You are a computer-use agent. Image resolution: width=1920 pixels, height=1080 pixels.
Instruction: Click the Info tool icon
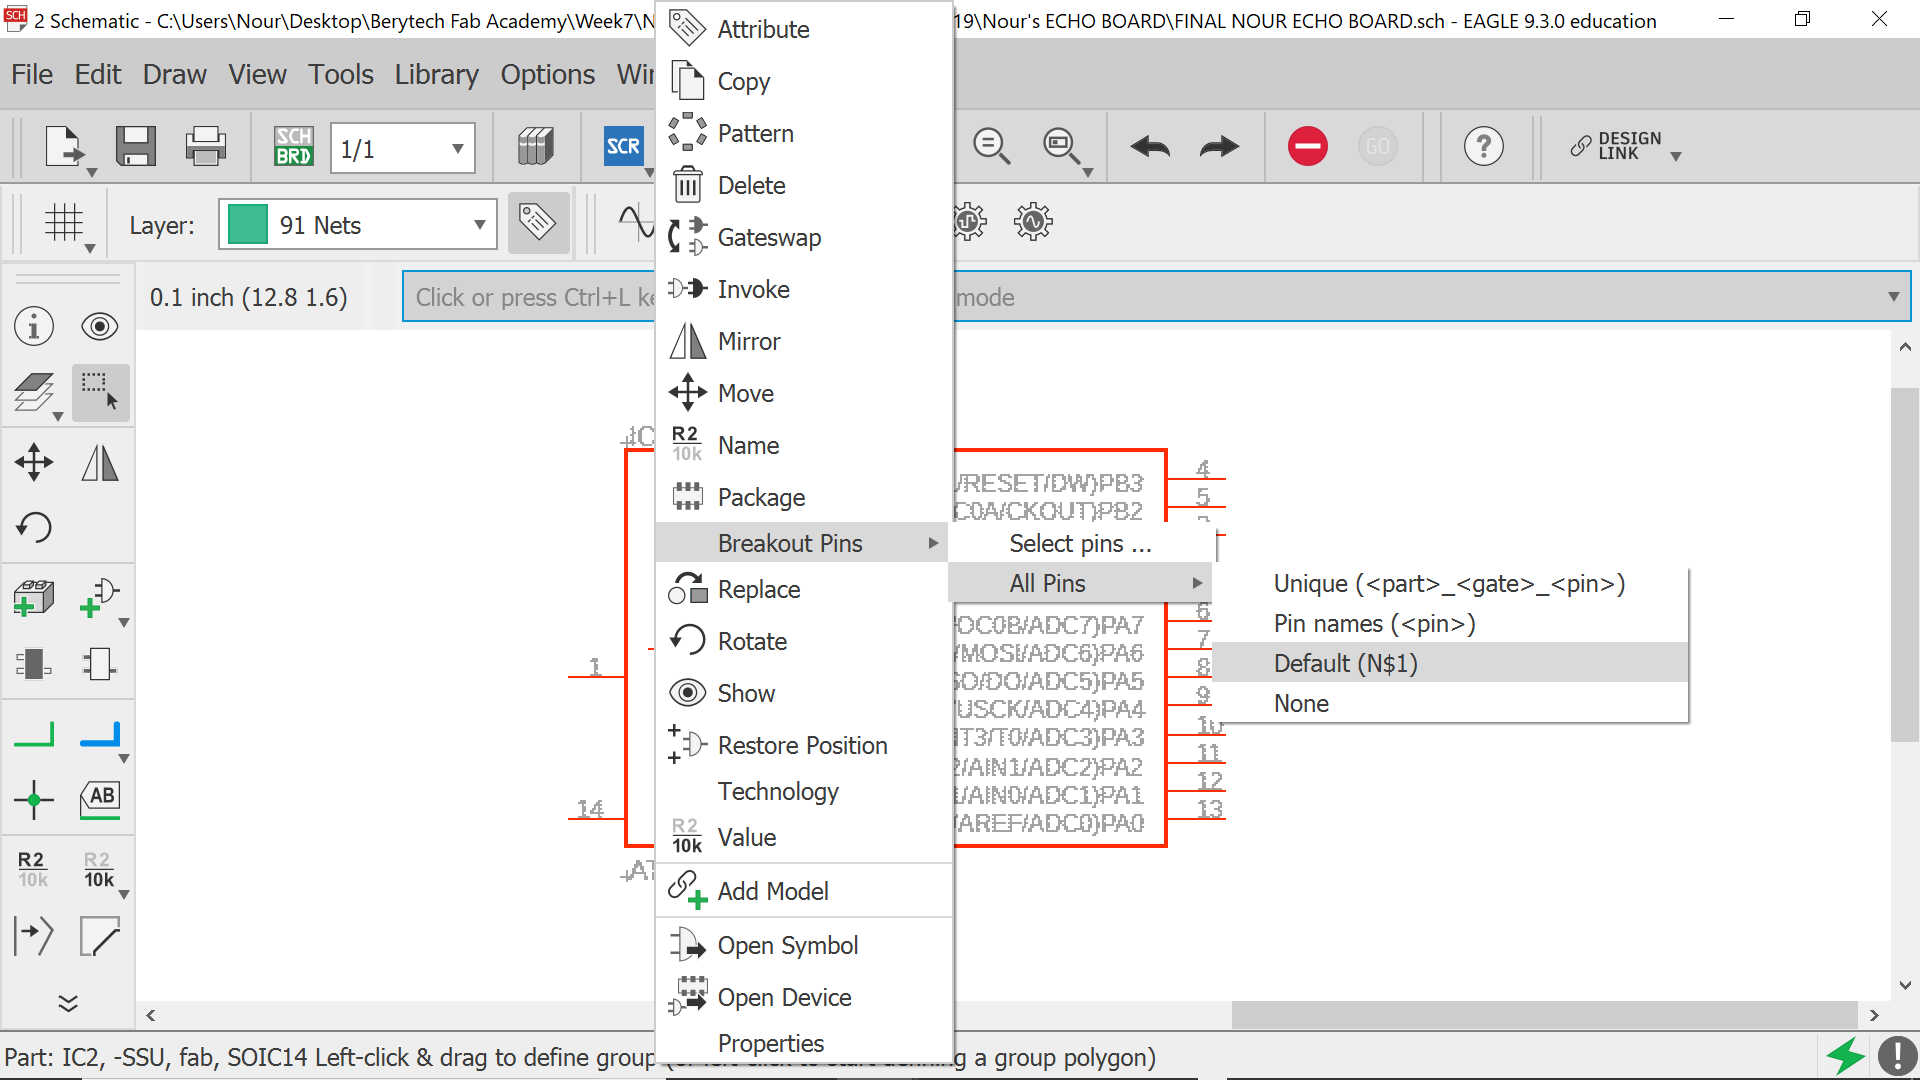coord(34,326)
